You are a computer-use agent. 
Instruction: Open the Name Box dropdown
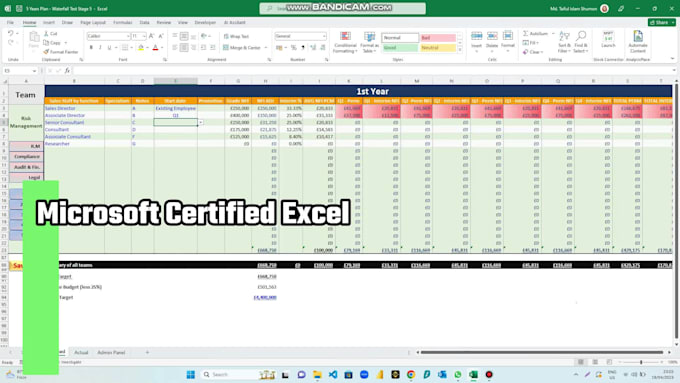point(34,71)
